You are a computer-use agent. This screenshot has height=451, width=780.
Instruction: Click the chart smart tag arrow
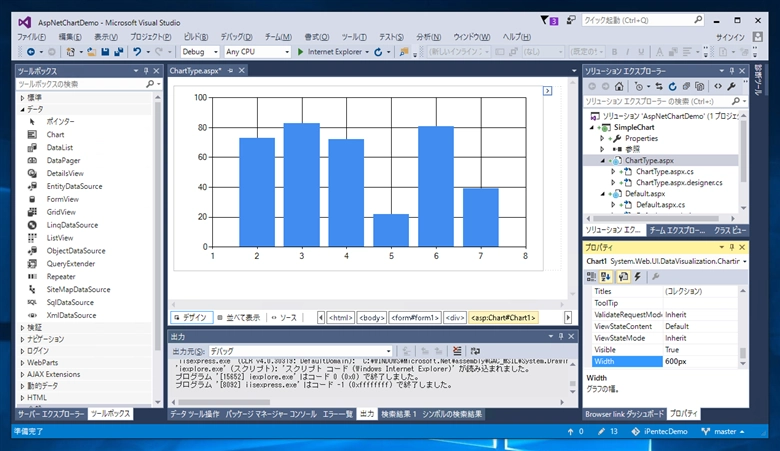(547, 91)
